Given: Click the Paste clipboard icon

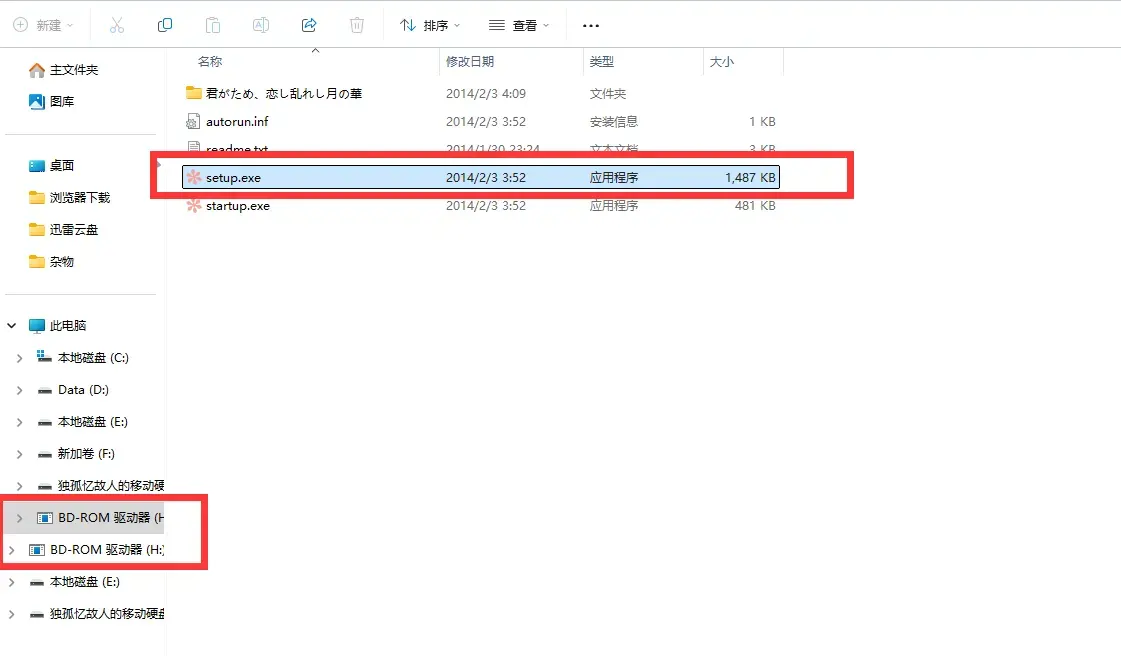Looking at the screenshot, I should point(212,25).
